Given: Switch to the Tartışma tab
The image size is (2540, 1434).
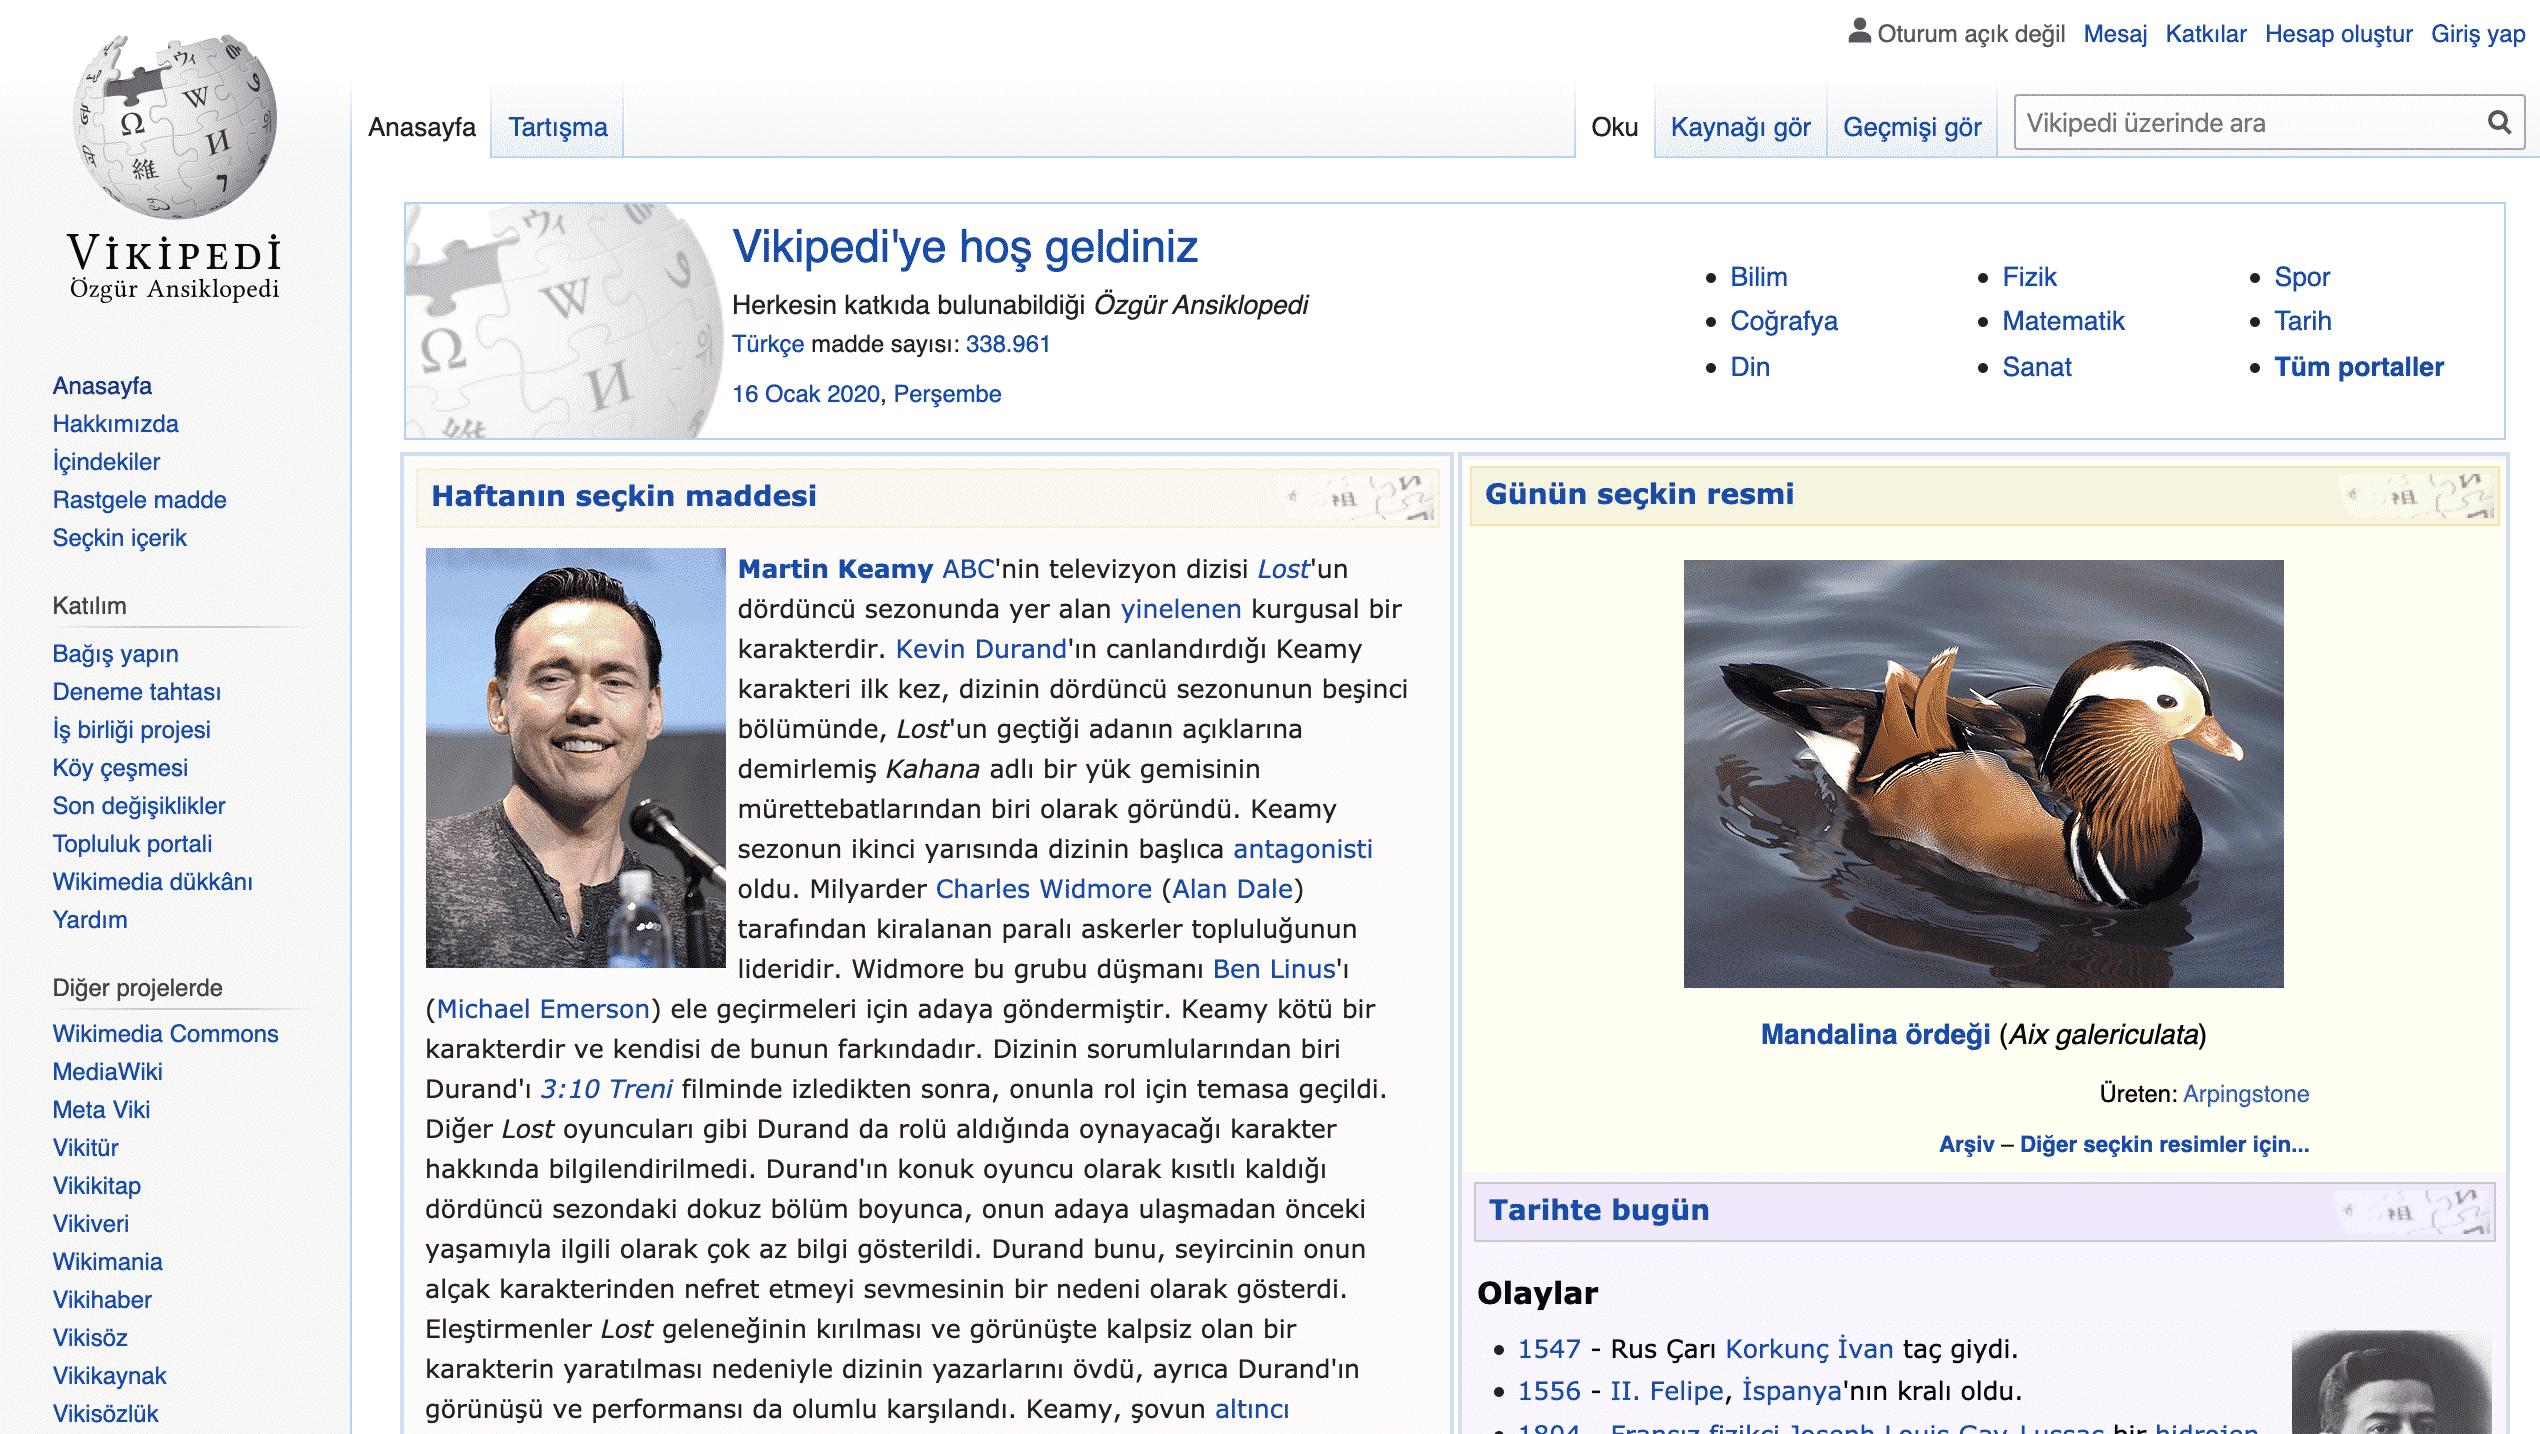Looking at the screenshot, I should pos(557,126).
